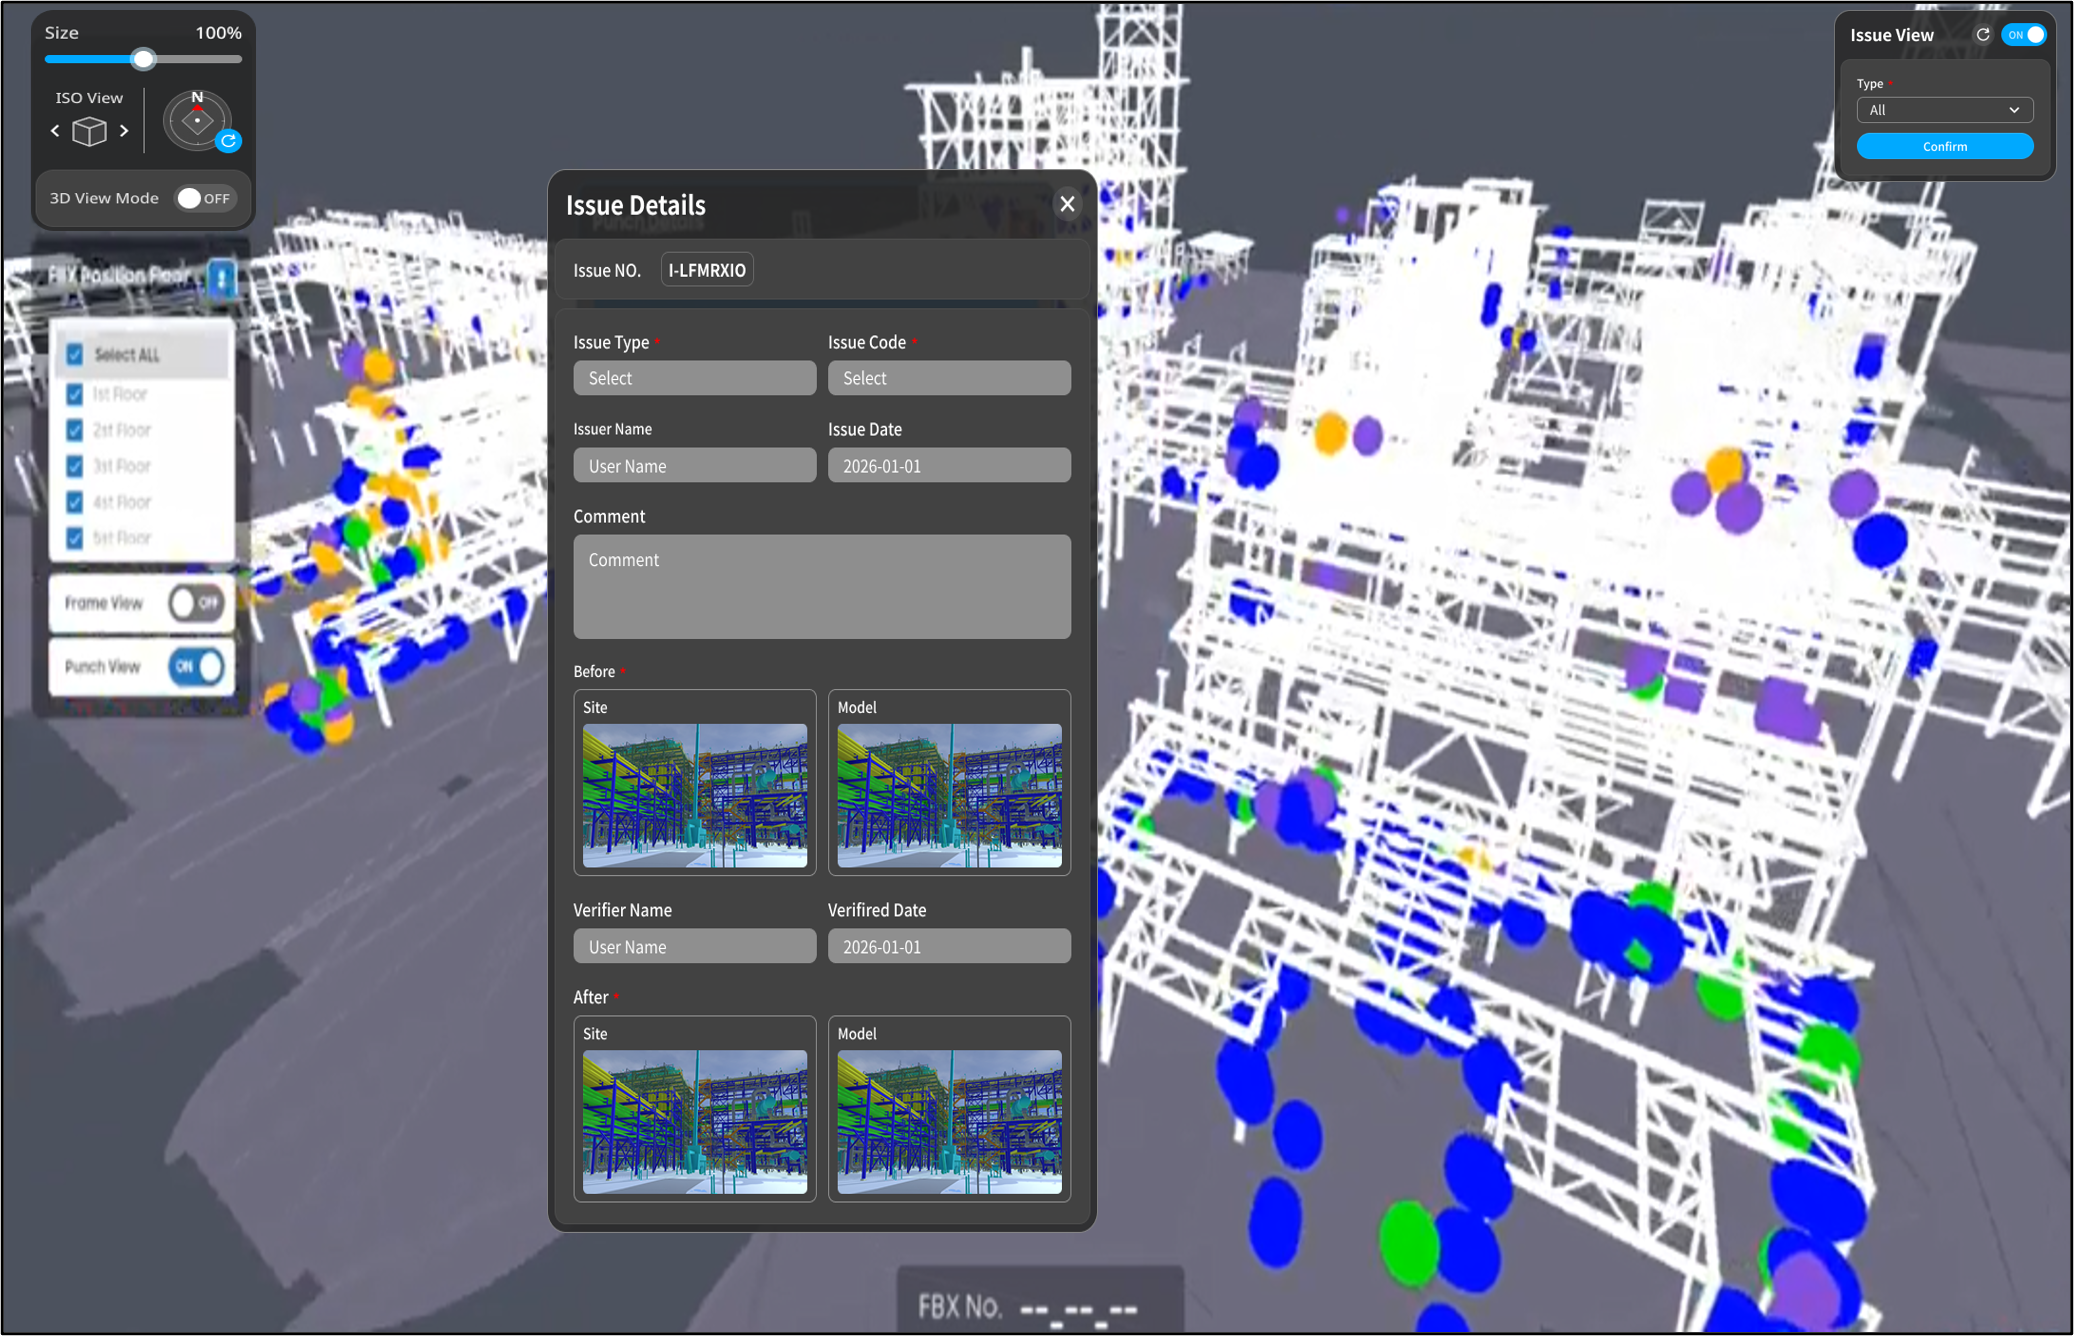Turn on 3D View Mode

(x=204, y=198)
